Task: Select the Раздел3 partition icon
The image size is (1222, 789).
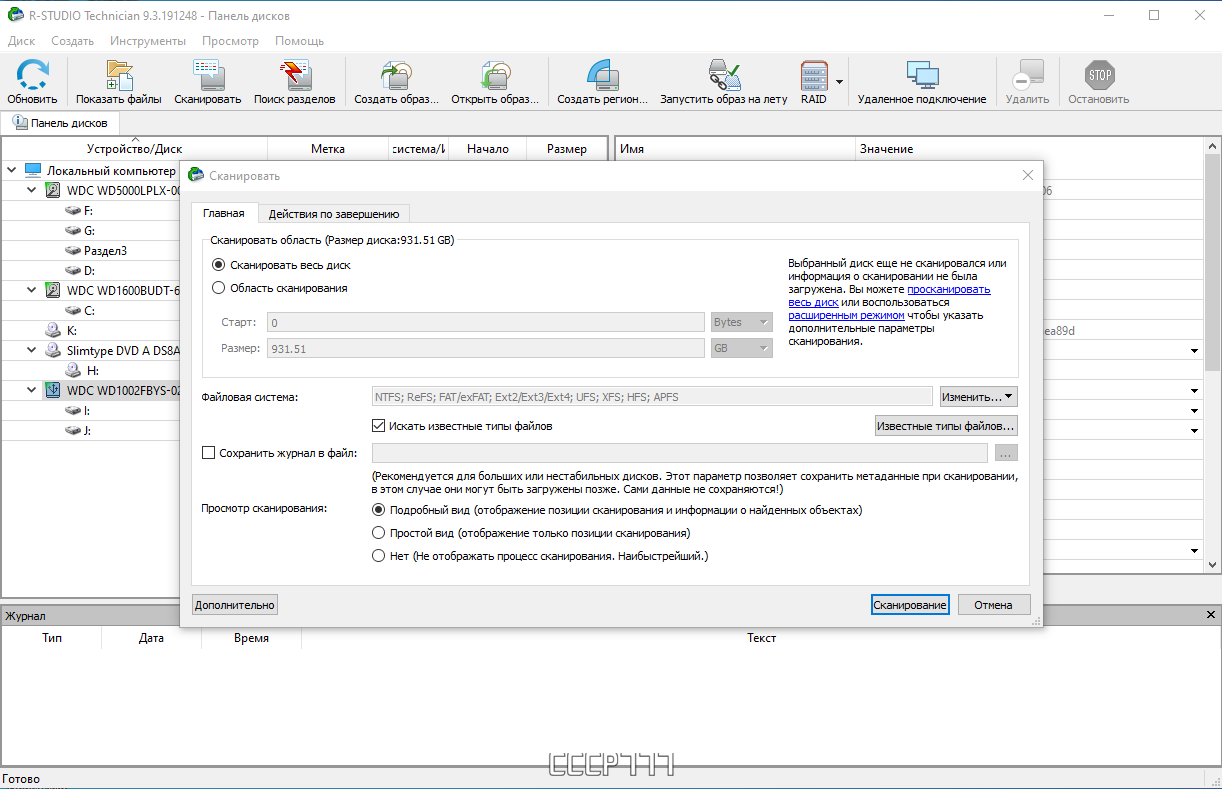Action: click(73, 250)
